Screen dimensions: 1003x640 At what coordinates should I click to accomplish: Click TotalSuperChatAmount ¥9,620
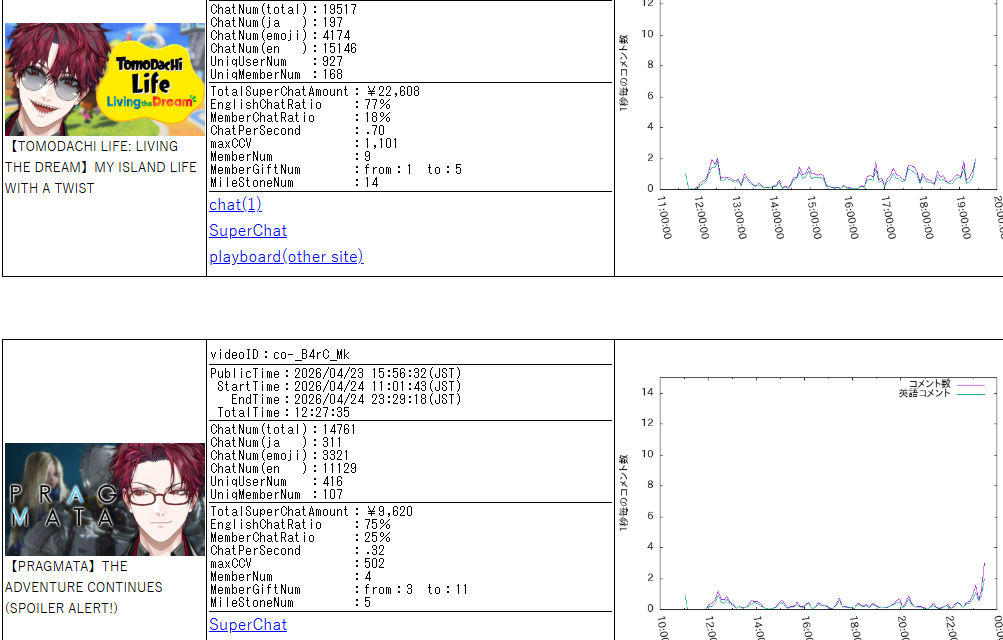[x=390, y=511]
